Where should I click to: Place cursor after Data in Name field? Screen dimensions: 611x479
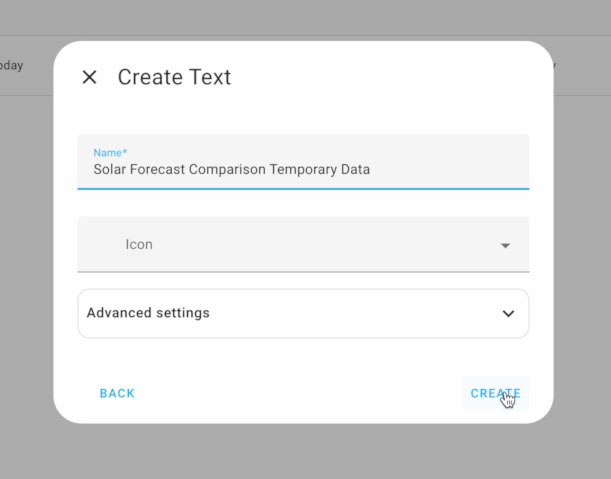[371, 170]
